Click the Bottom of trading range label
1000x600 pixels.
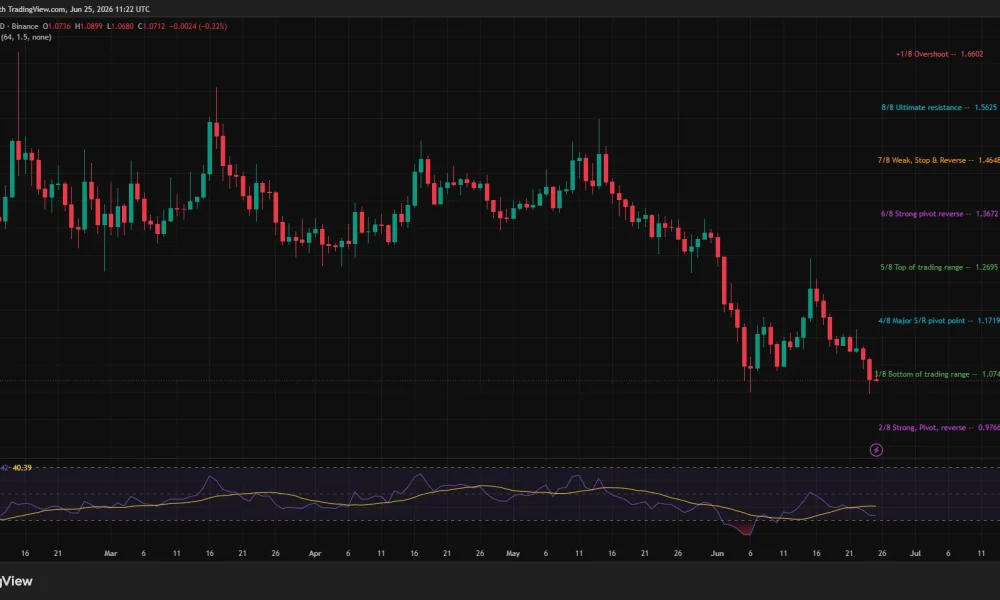tap(937, 374)
